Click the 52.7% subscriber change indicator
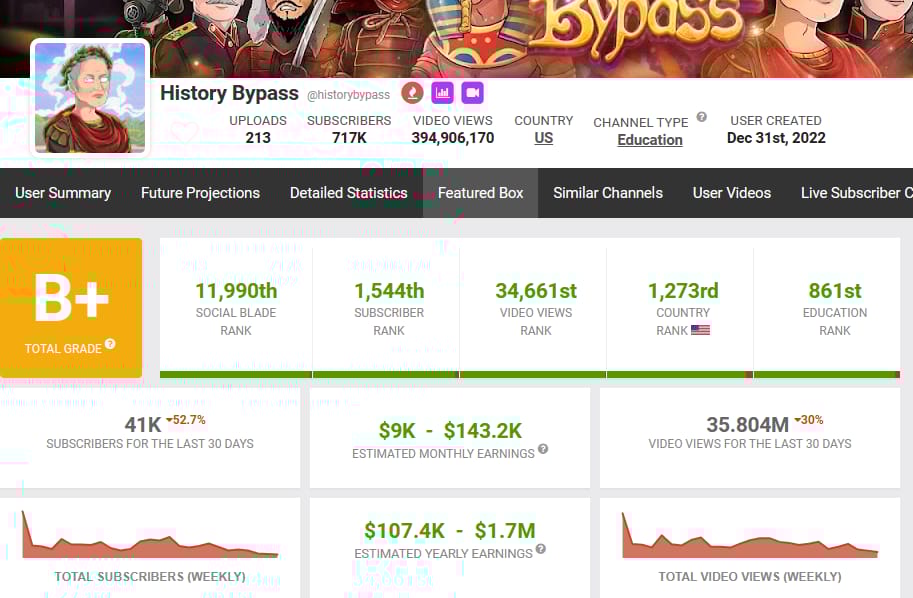Viewport: 913px width, 598px height. coord(186,420)
